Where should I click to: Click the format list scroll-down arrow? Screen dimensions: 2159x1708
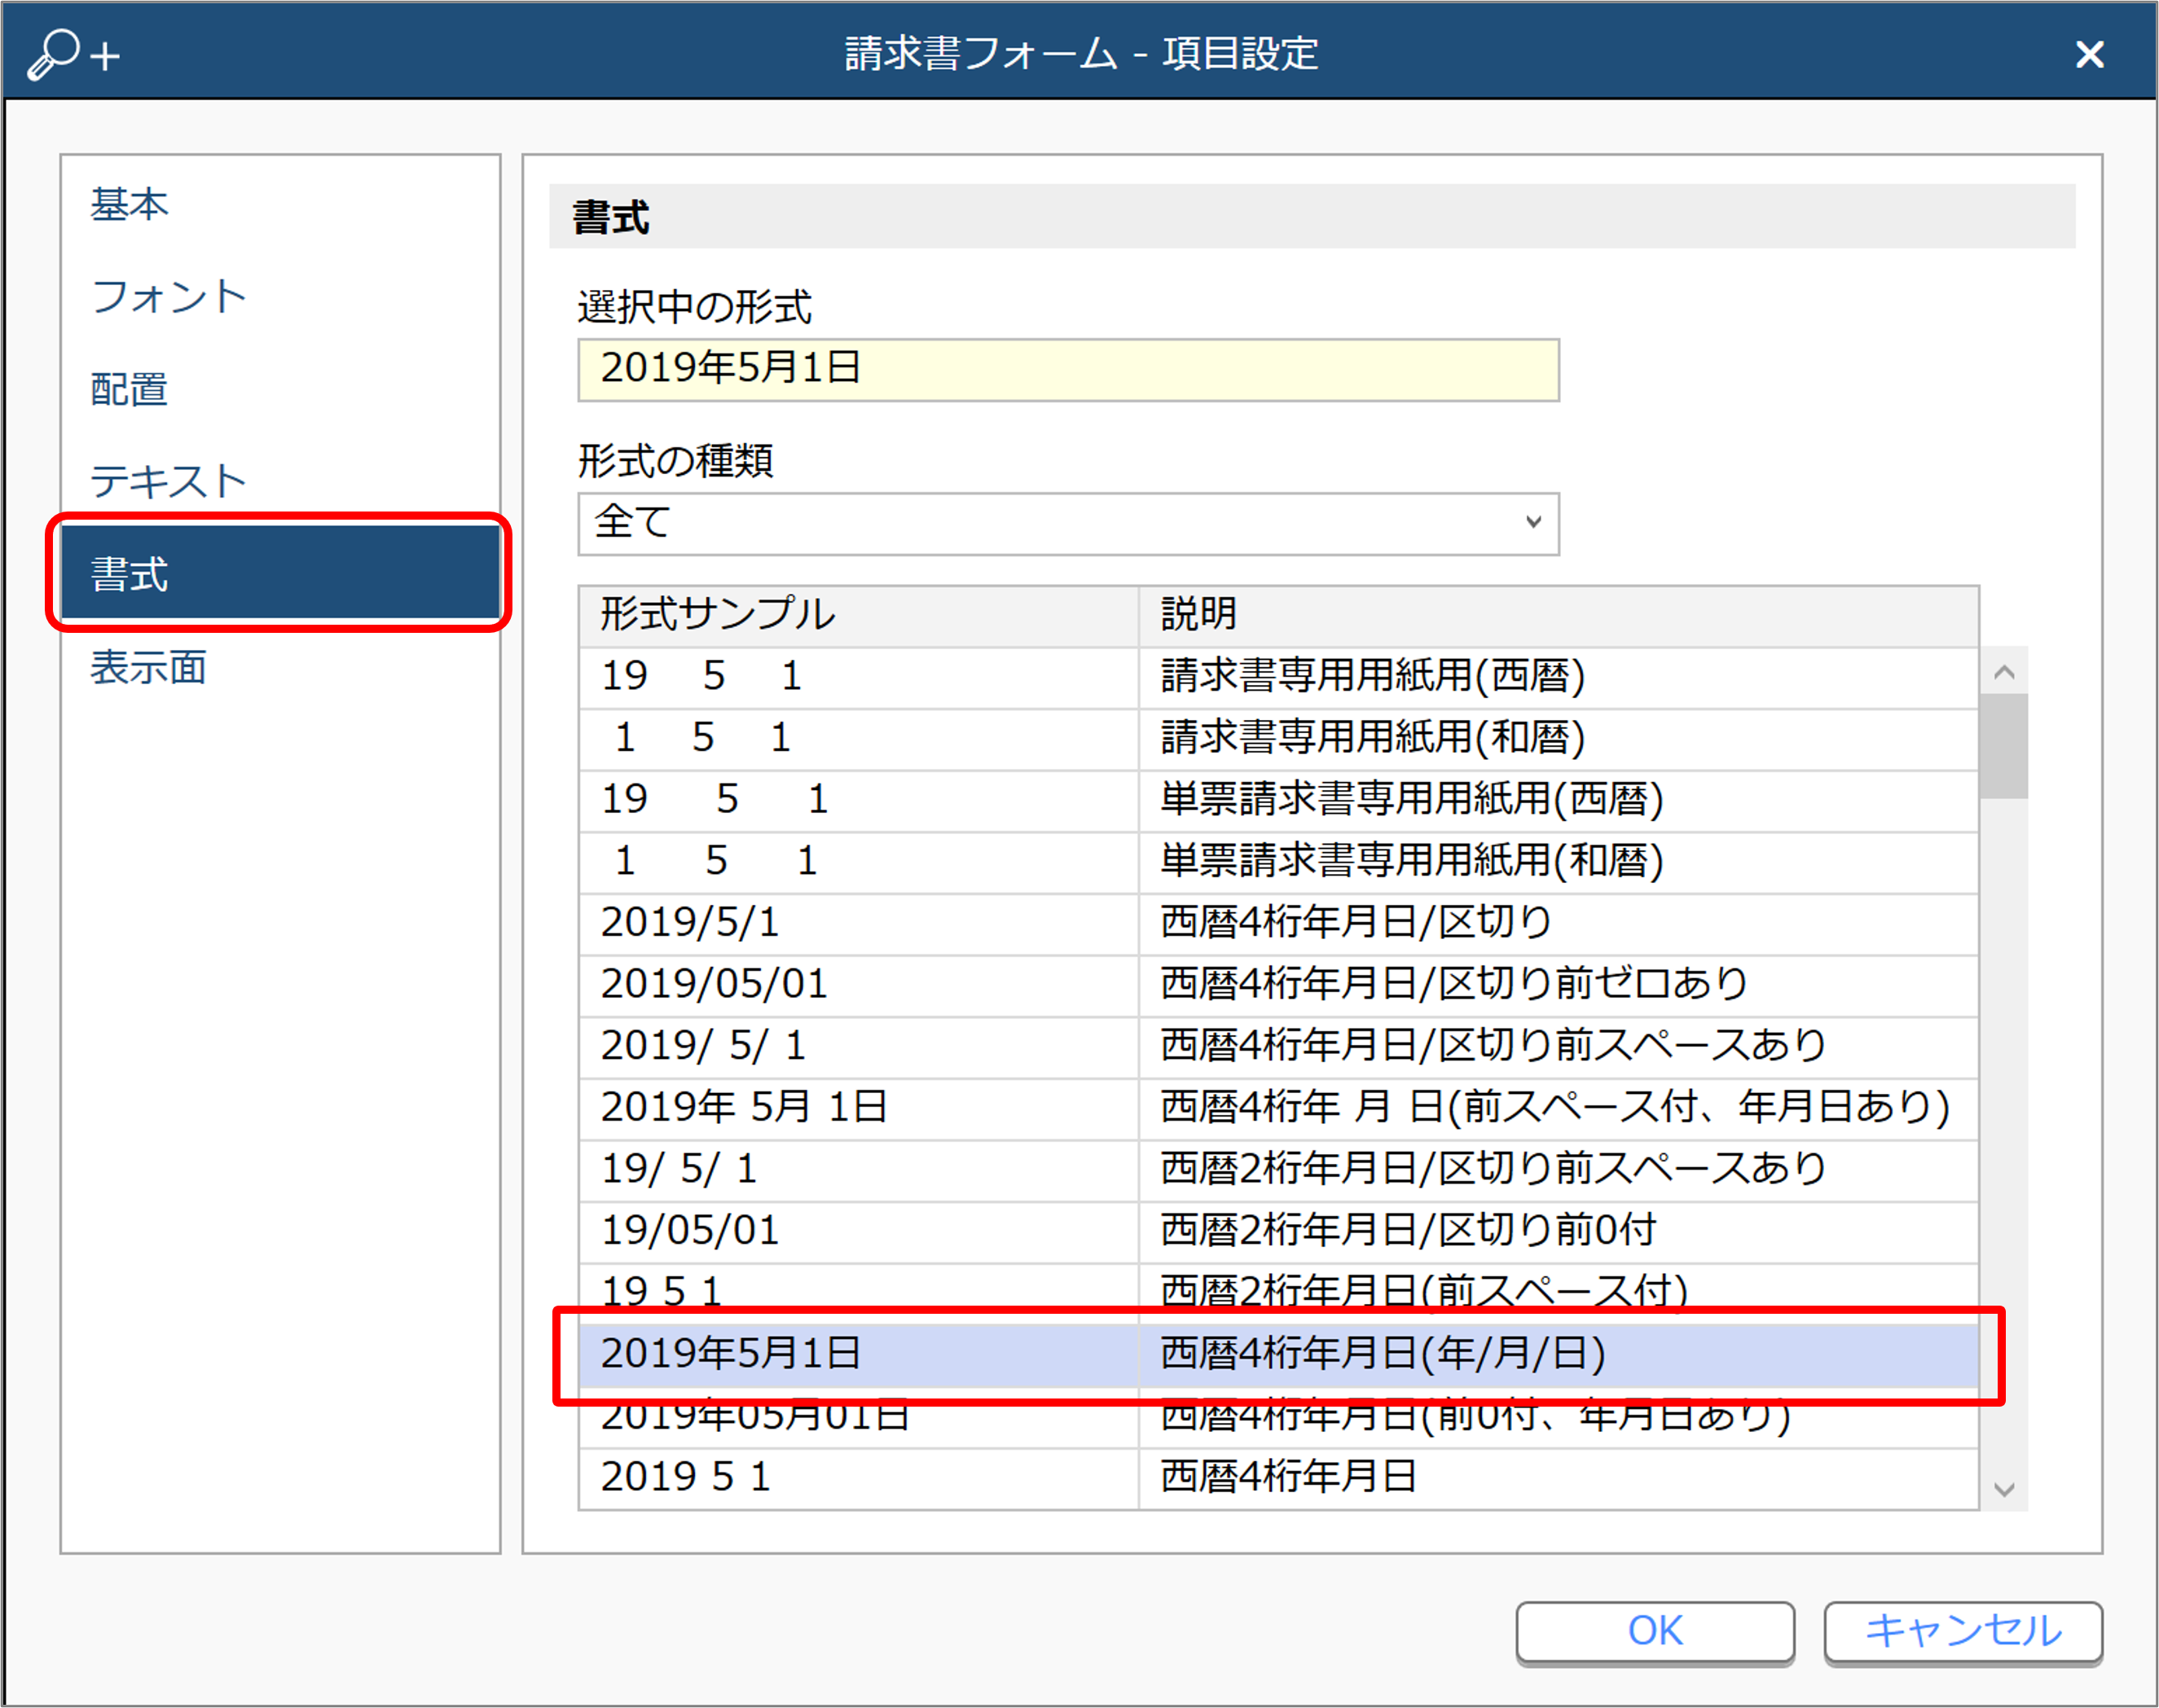click(x=2003, y=1488)
